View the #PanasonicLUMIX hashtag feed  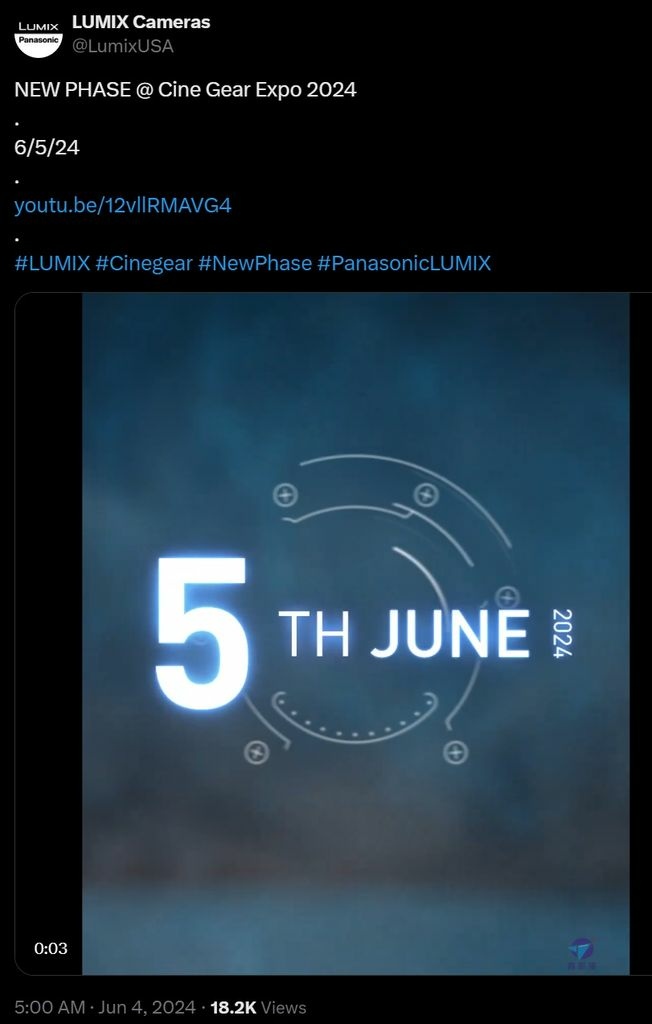tap(404, 263)
